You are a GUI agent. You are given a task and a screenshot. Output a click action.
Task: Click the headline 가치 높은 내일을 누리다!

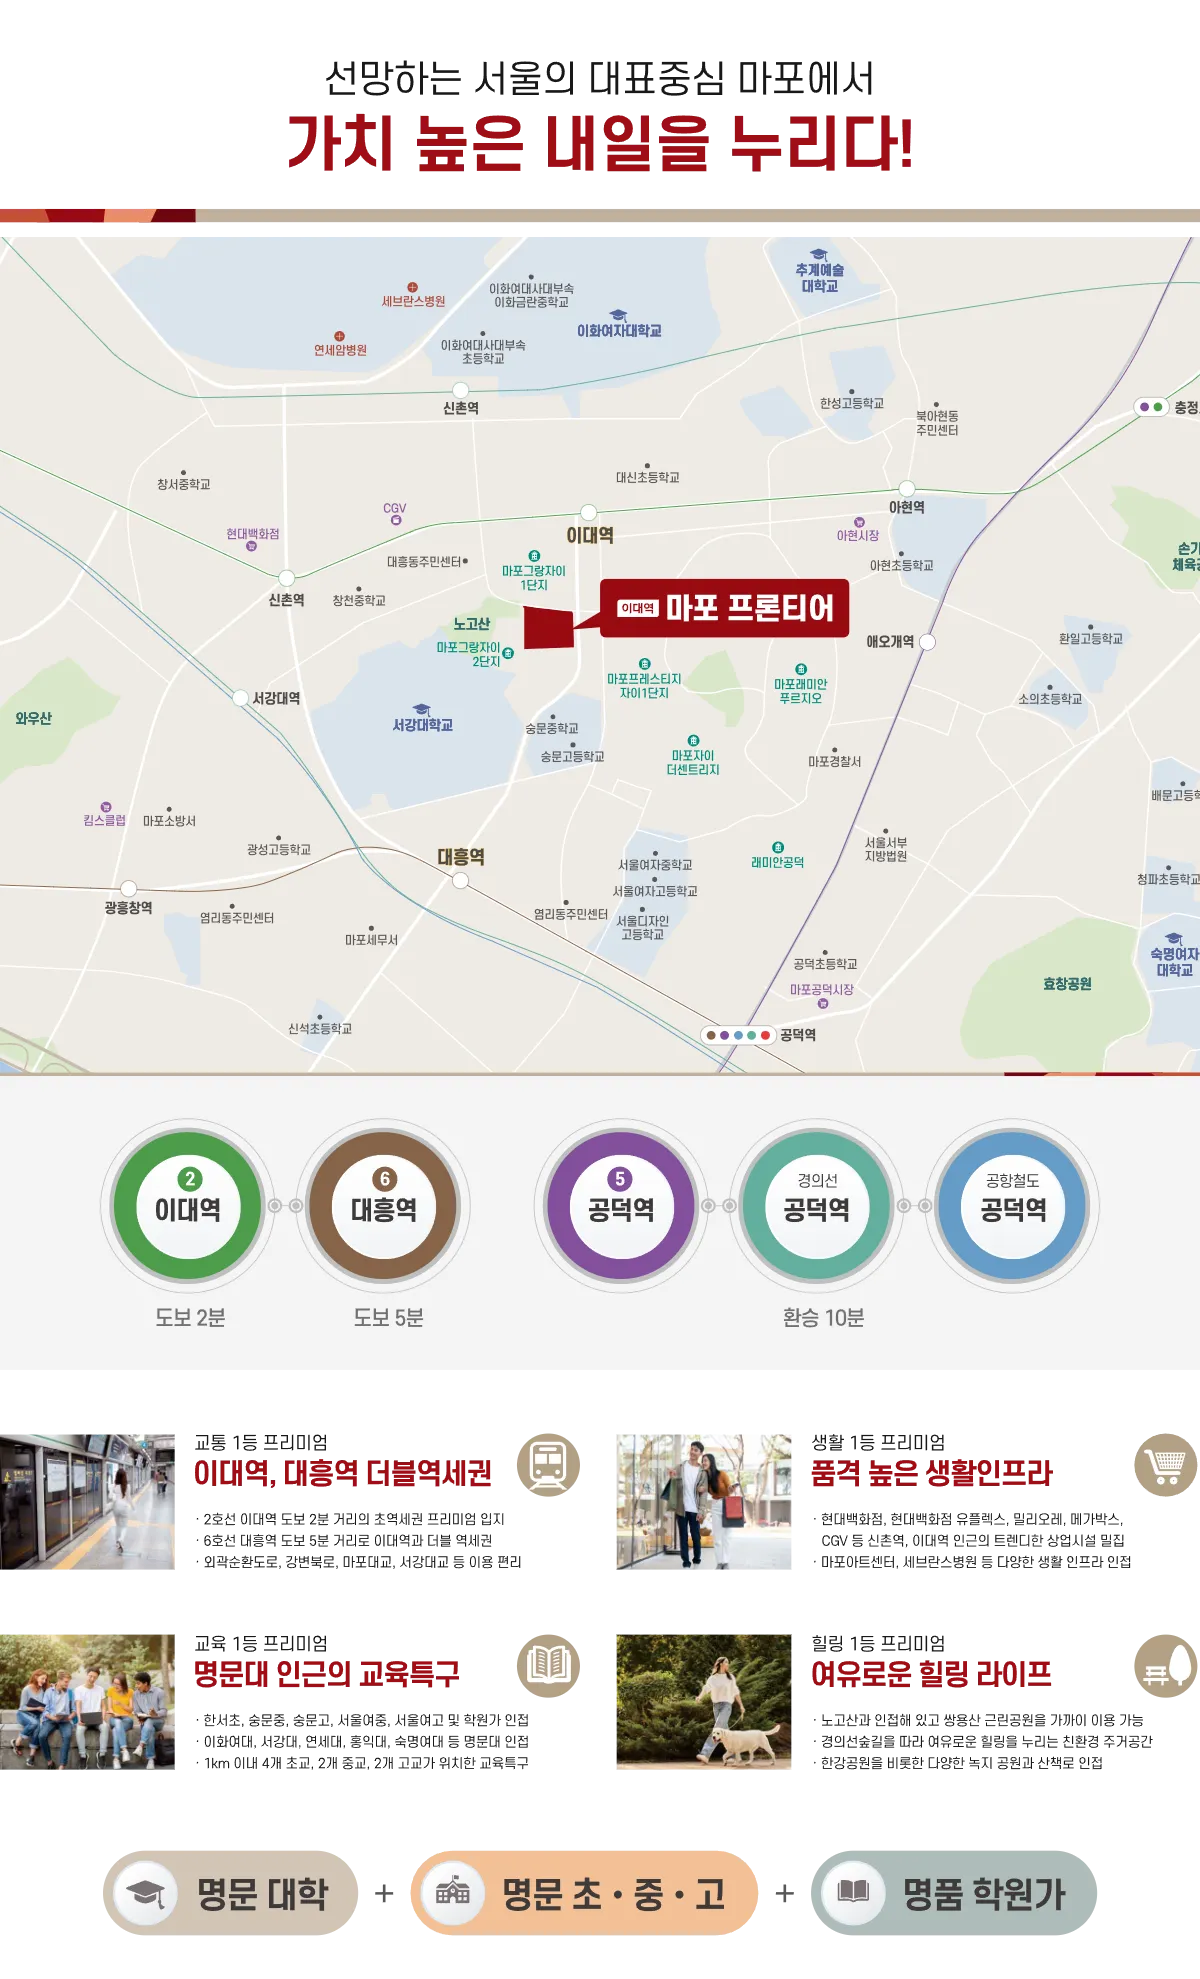600,143
